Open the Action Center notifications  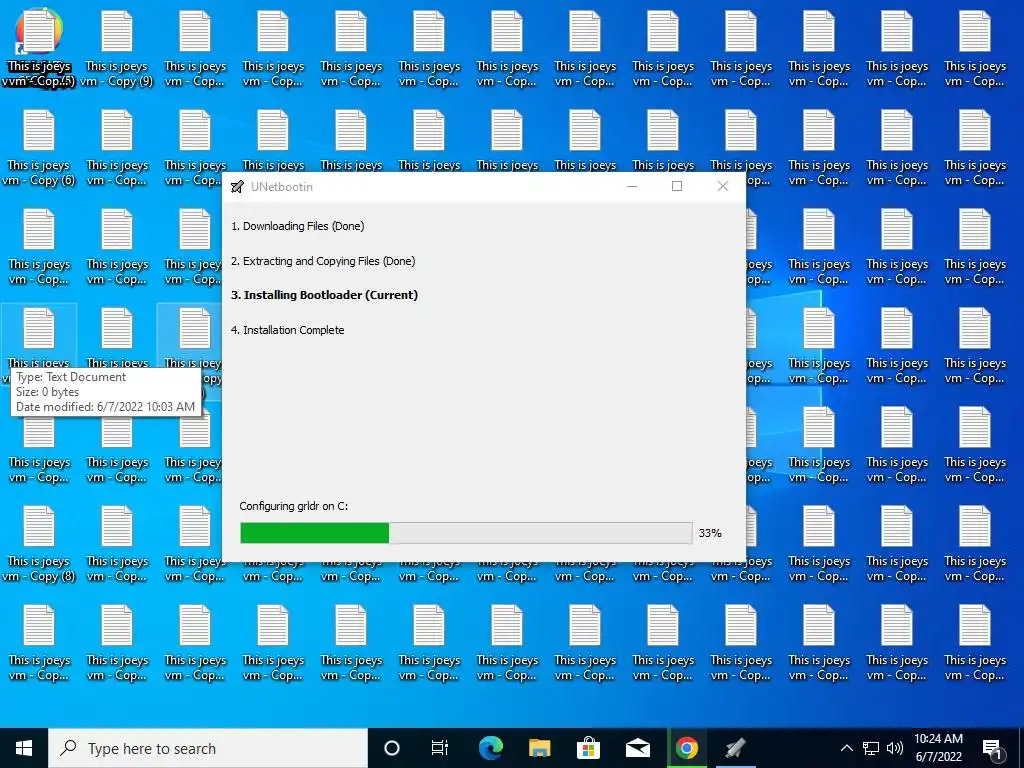click(993, 748)
